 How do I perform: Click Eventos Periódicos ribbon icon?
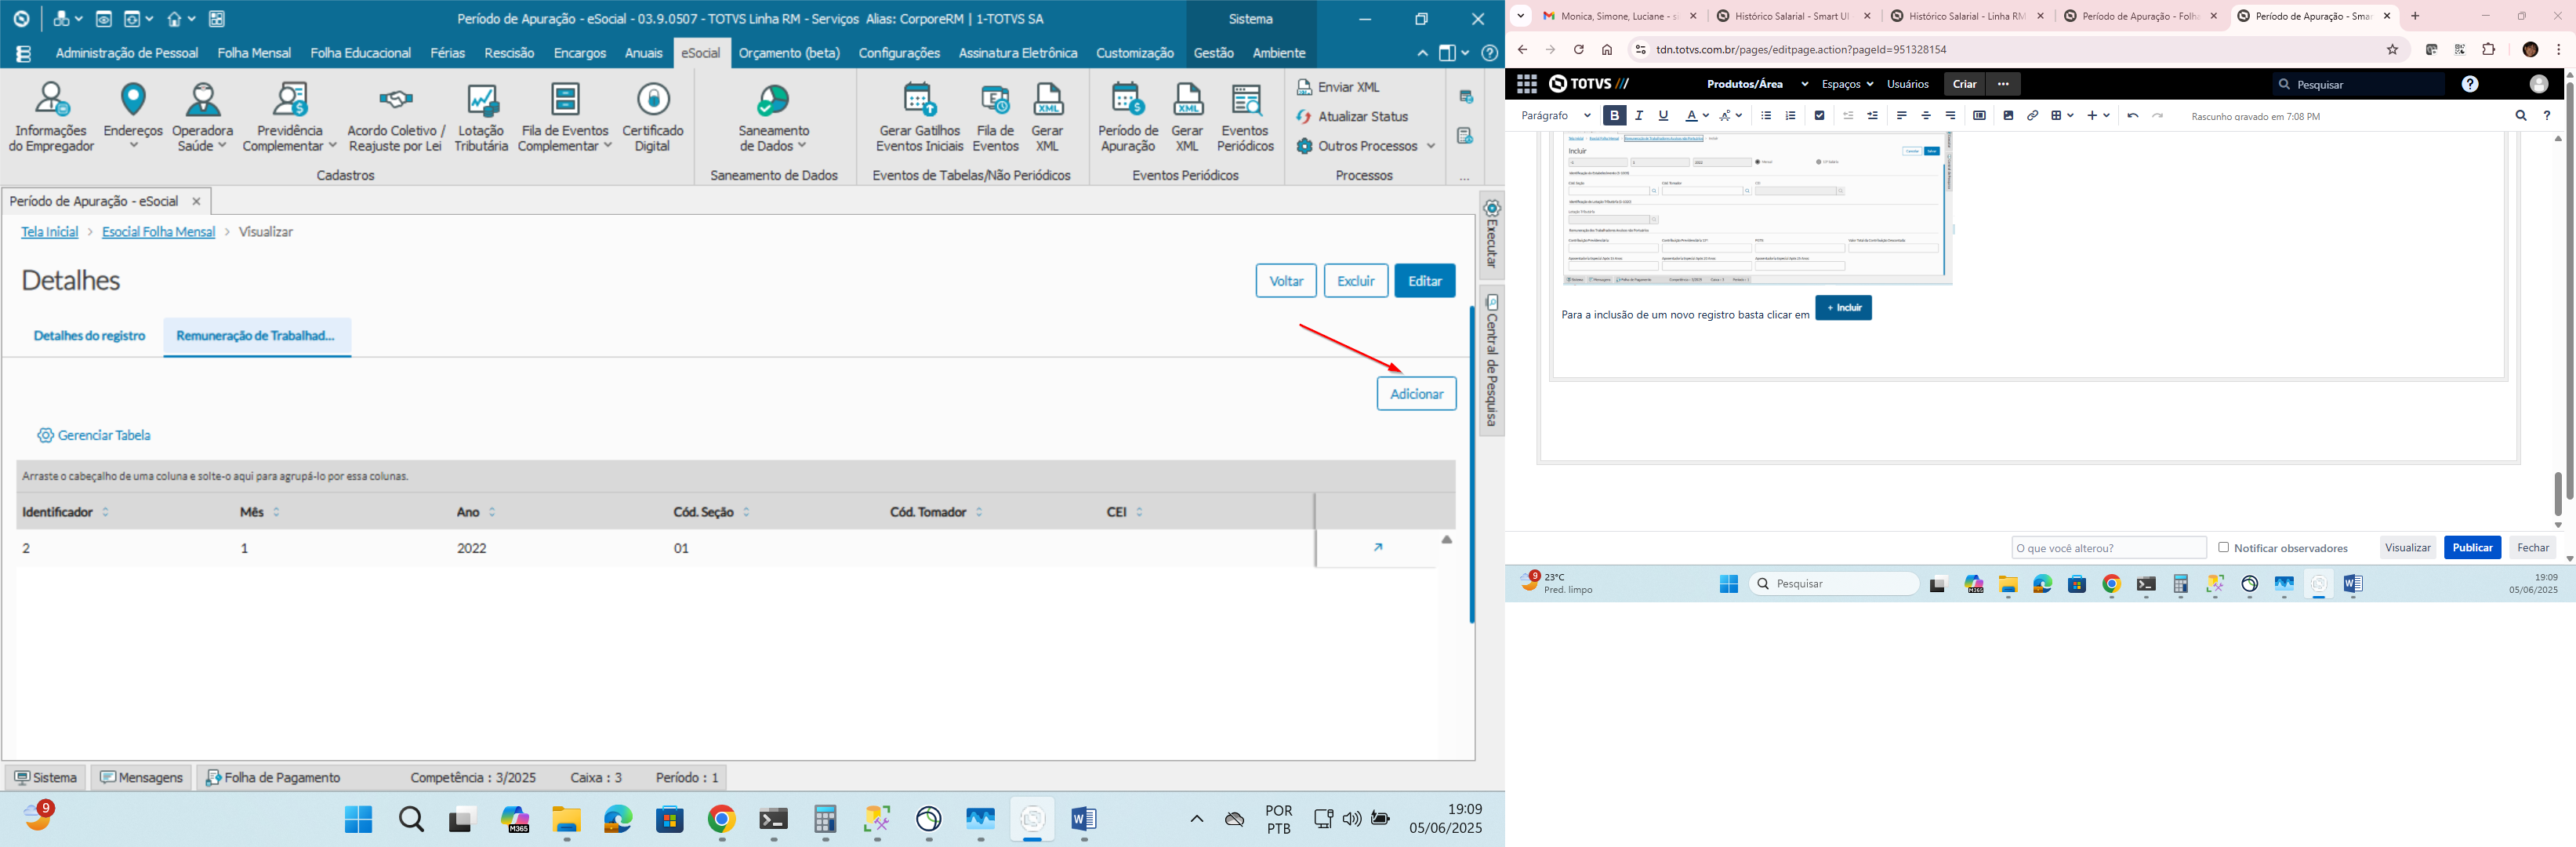click(1245, 117)
